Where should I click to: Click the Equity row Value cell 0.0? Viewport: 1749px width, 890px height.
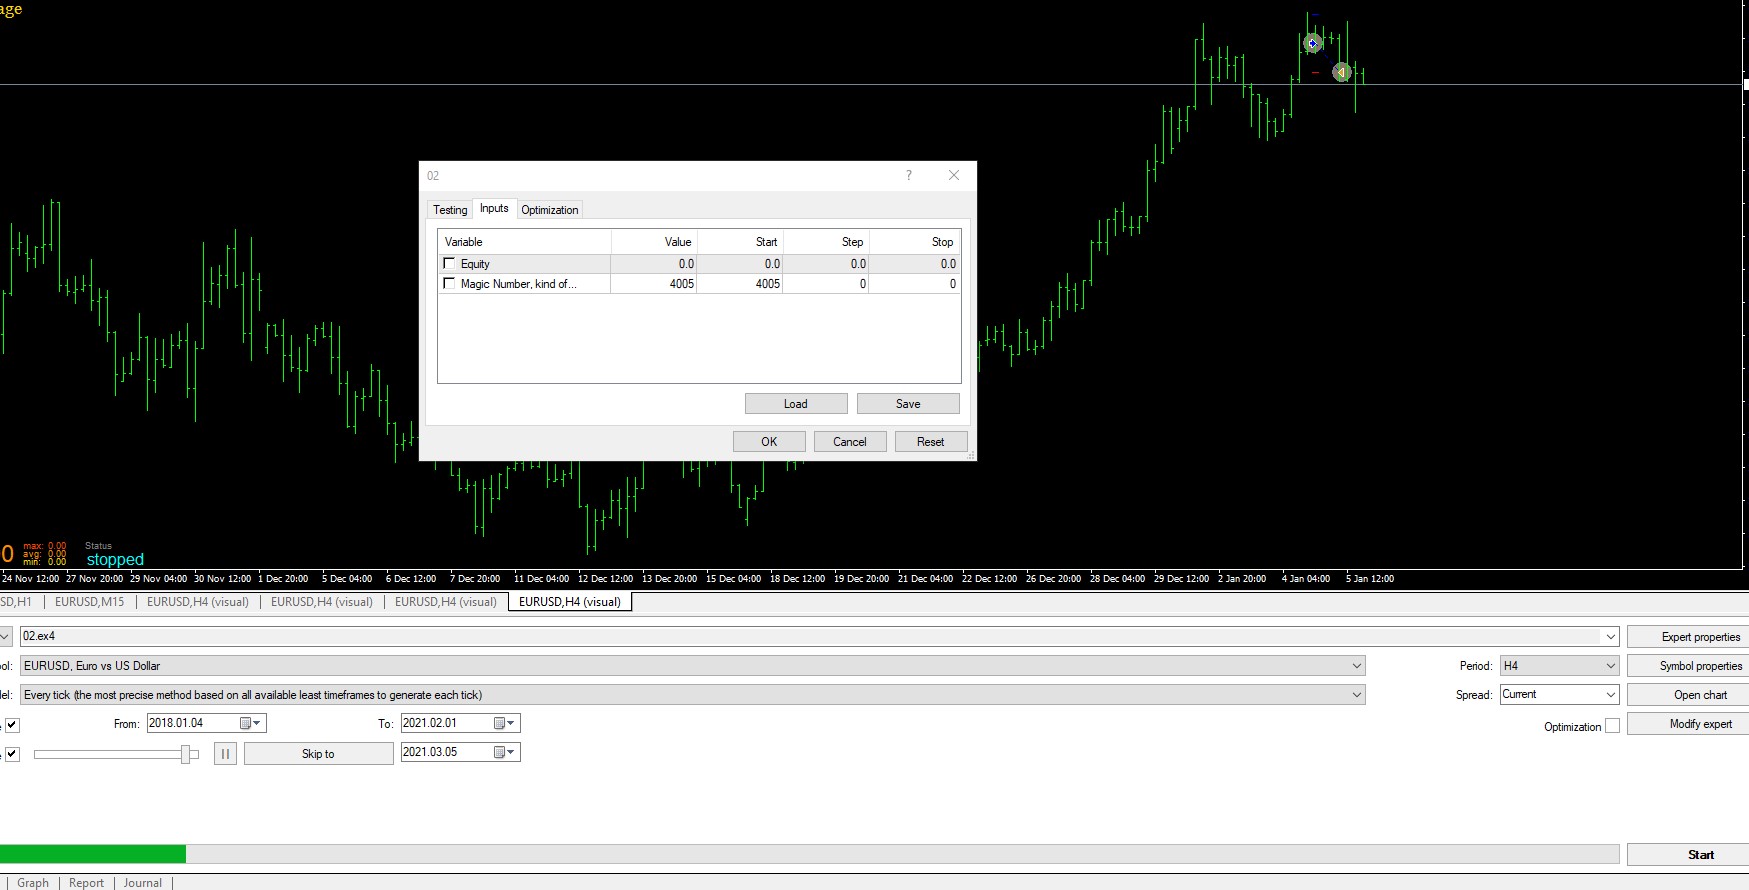[x=654, y=264]
